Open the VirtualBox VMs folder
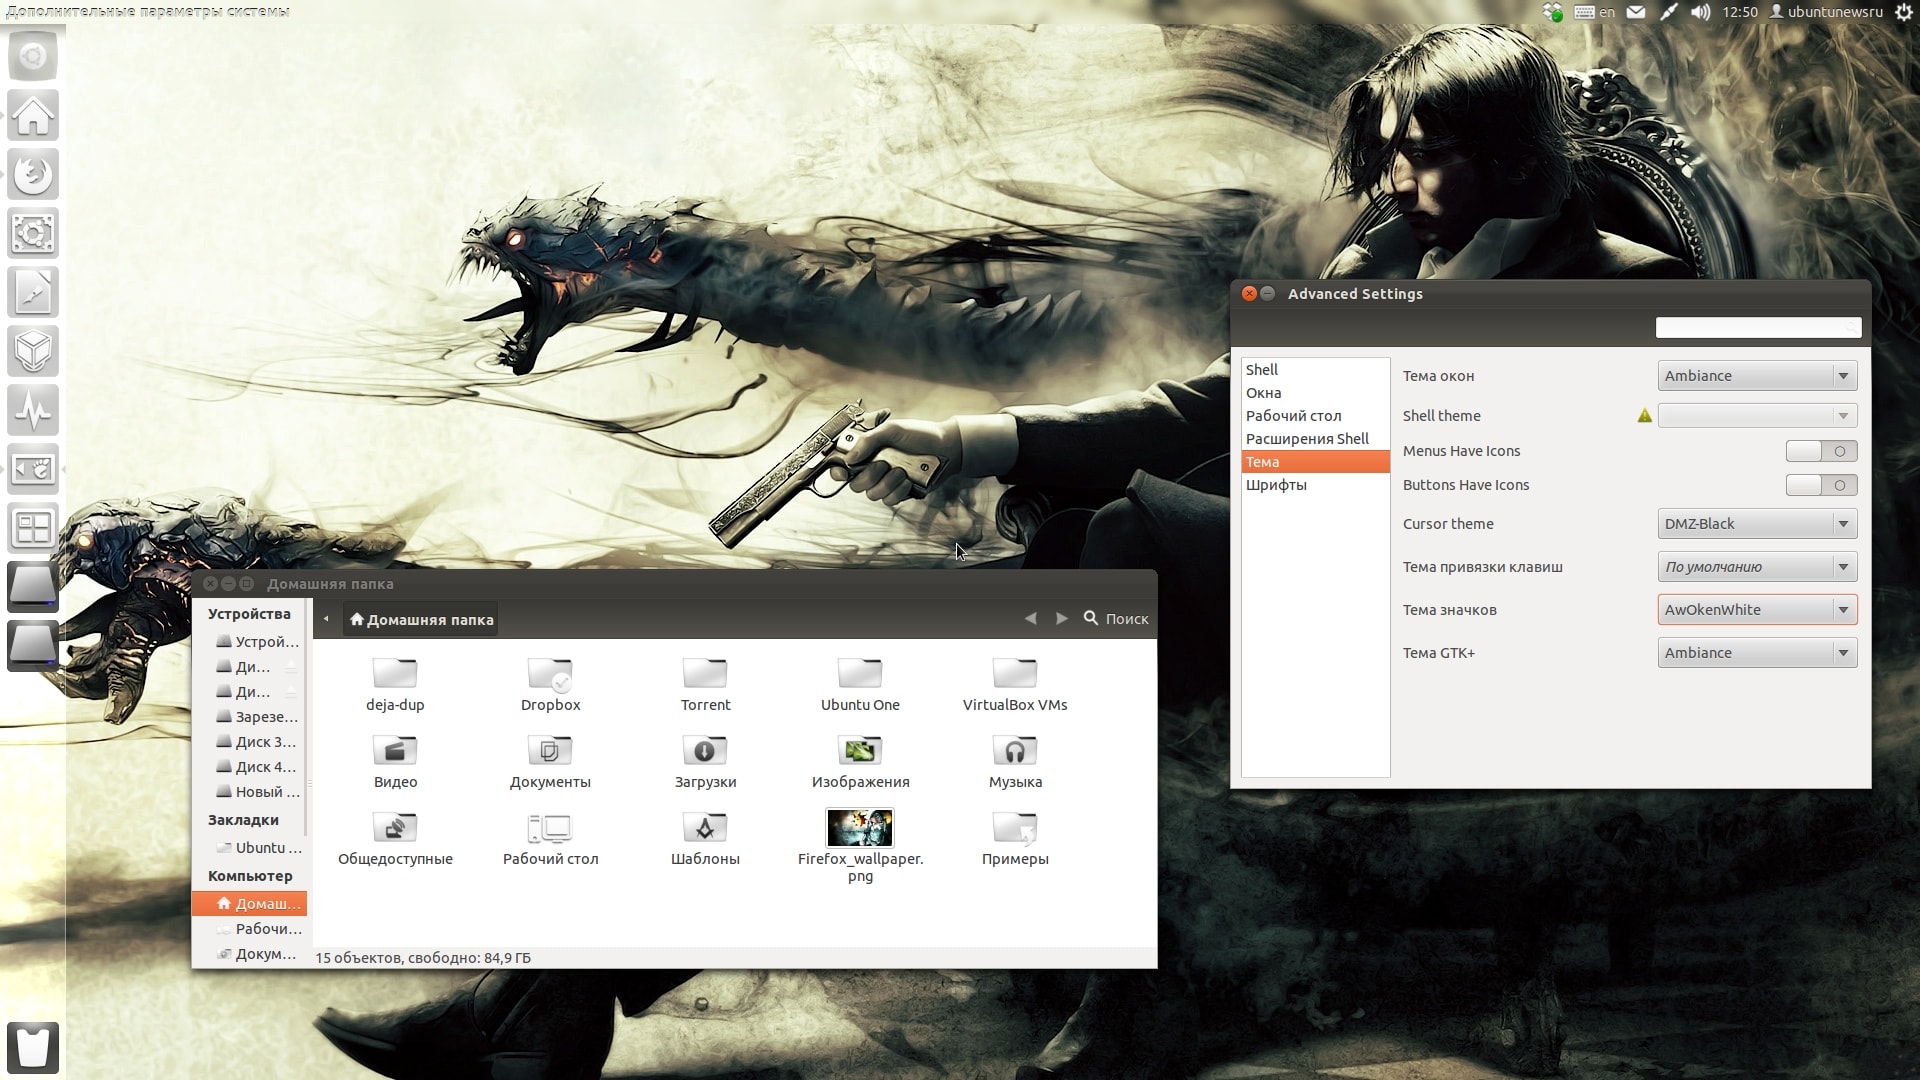Screen dimensions: 1920x1080 (x=1015, y=684)
